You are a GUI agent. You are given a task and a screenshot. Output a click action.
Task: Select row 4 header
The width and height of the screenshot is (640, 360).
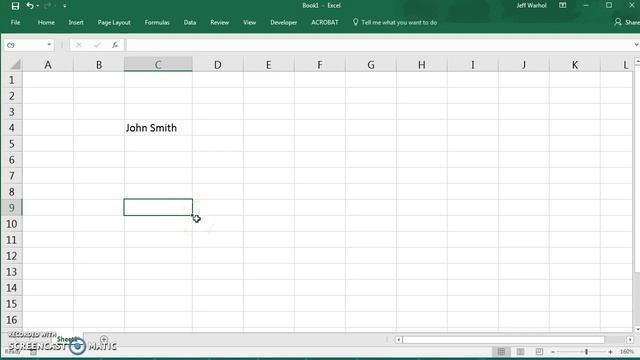tap(11, 128)
